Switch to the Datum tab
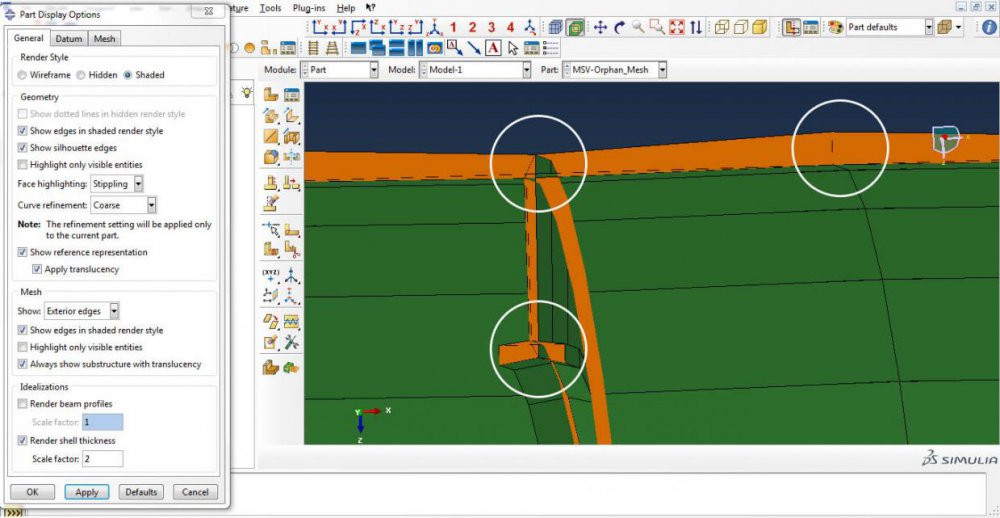Viewport: 1000px width, 518px height. [x=69, y=39]
